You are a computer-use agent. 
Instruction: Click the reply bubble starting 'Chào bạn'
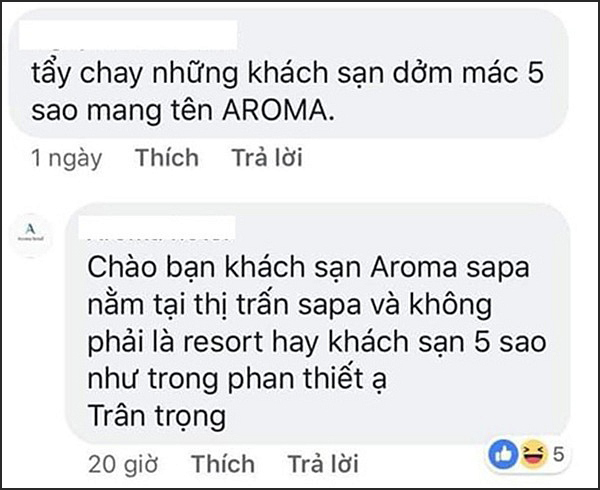click(x=318, y=323)
